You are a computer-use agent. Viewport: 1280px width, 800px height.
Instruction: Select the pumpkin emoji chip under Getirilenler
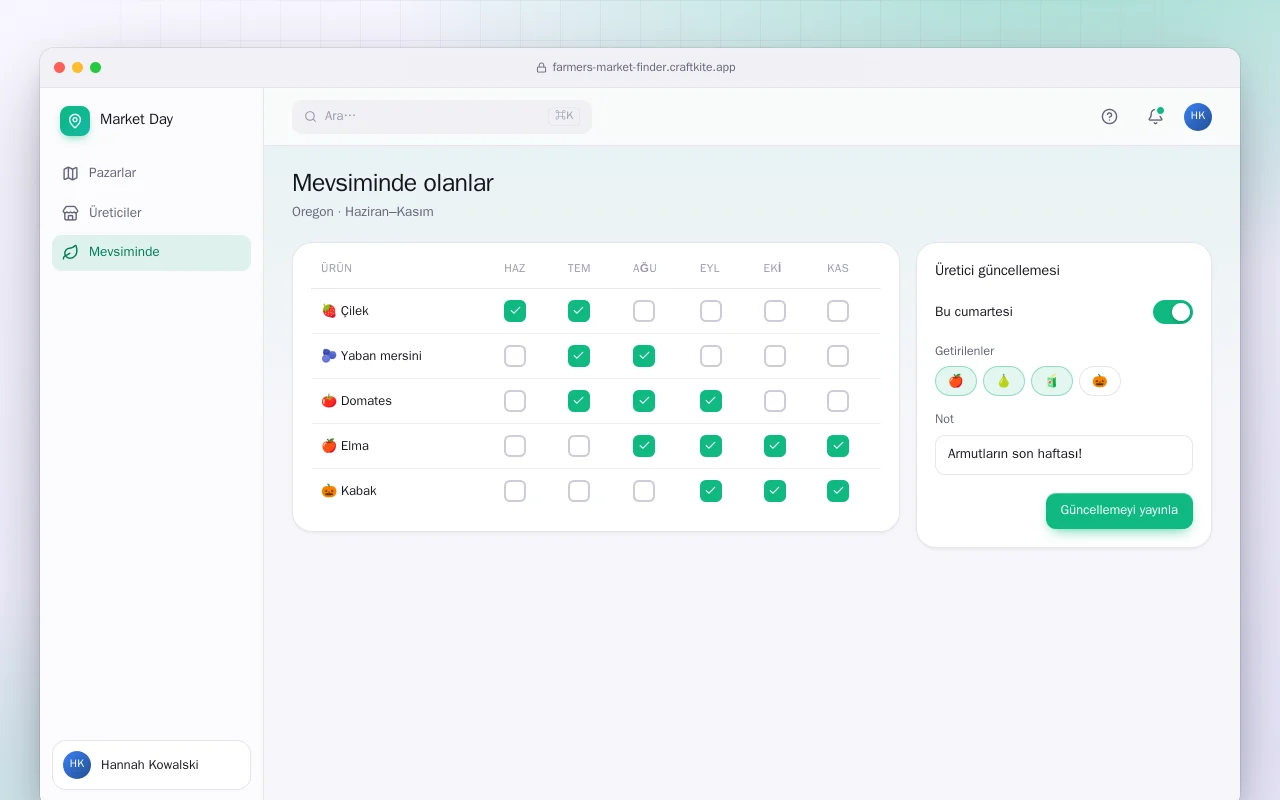point(1100,381)
